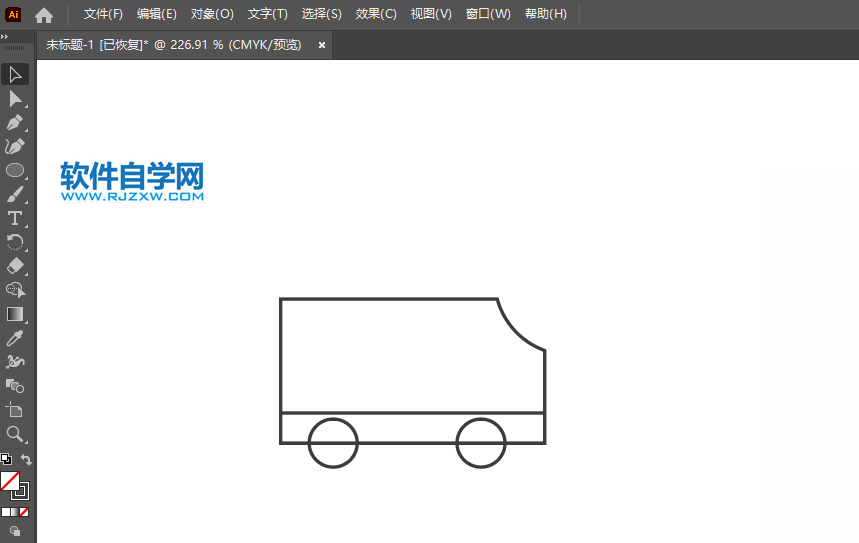Select the Rotate tool
The image size is (859, 543).
15,242
